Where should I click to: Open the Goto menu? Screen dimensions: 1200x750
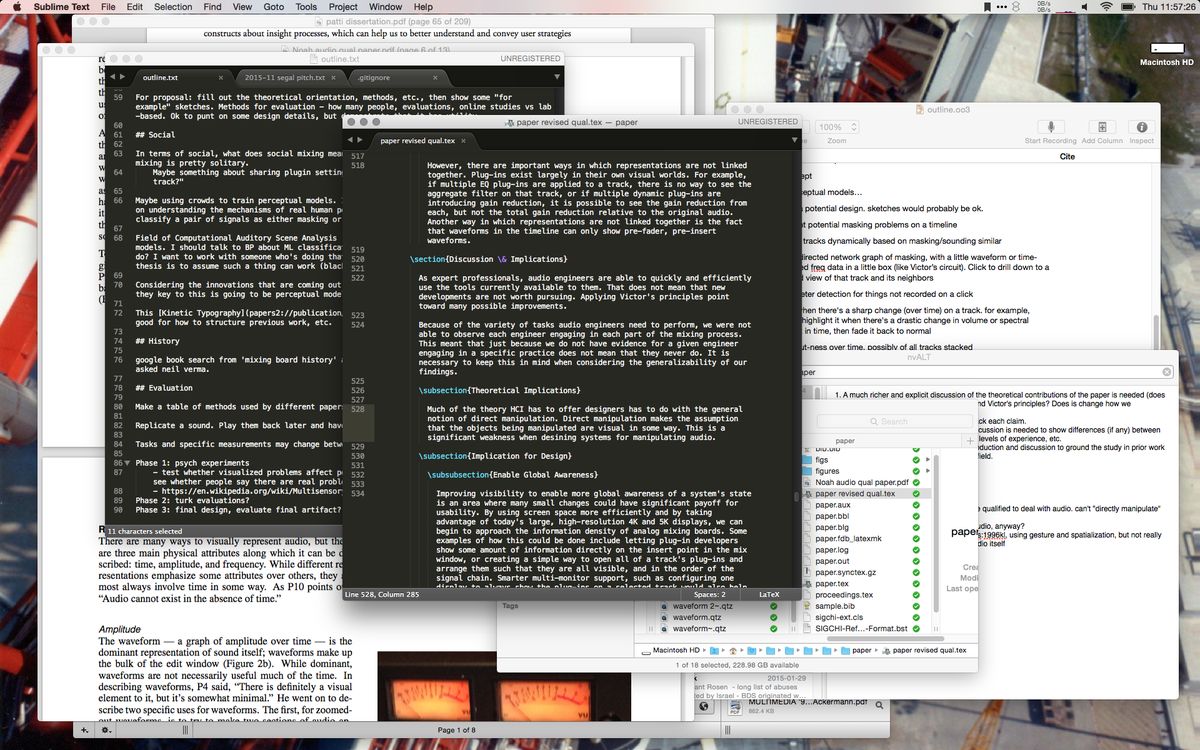[x=274, y=7]
